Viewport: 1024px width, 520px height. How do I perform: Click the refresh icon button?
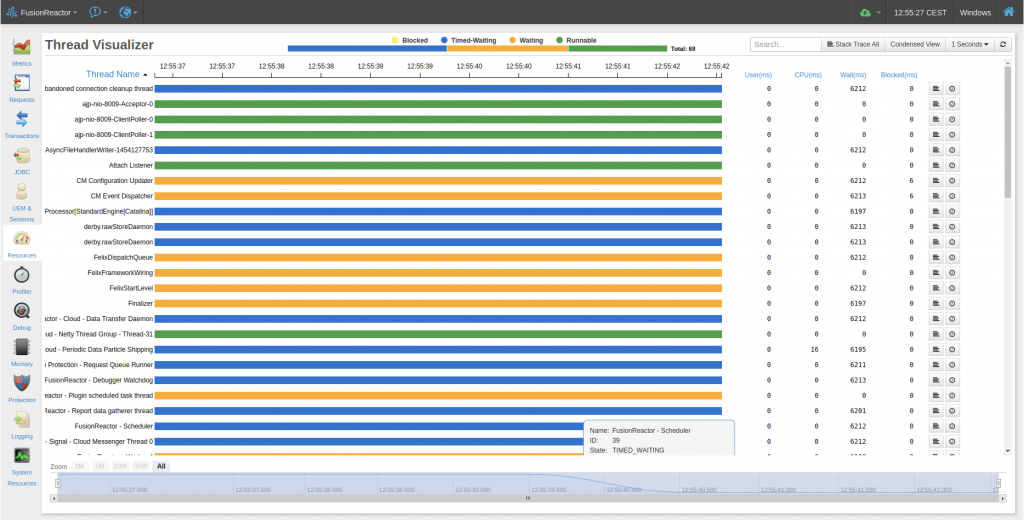1004,44
